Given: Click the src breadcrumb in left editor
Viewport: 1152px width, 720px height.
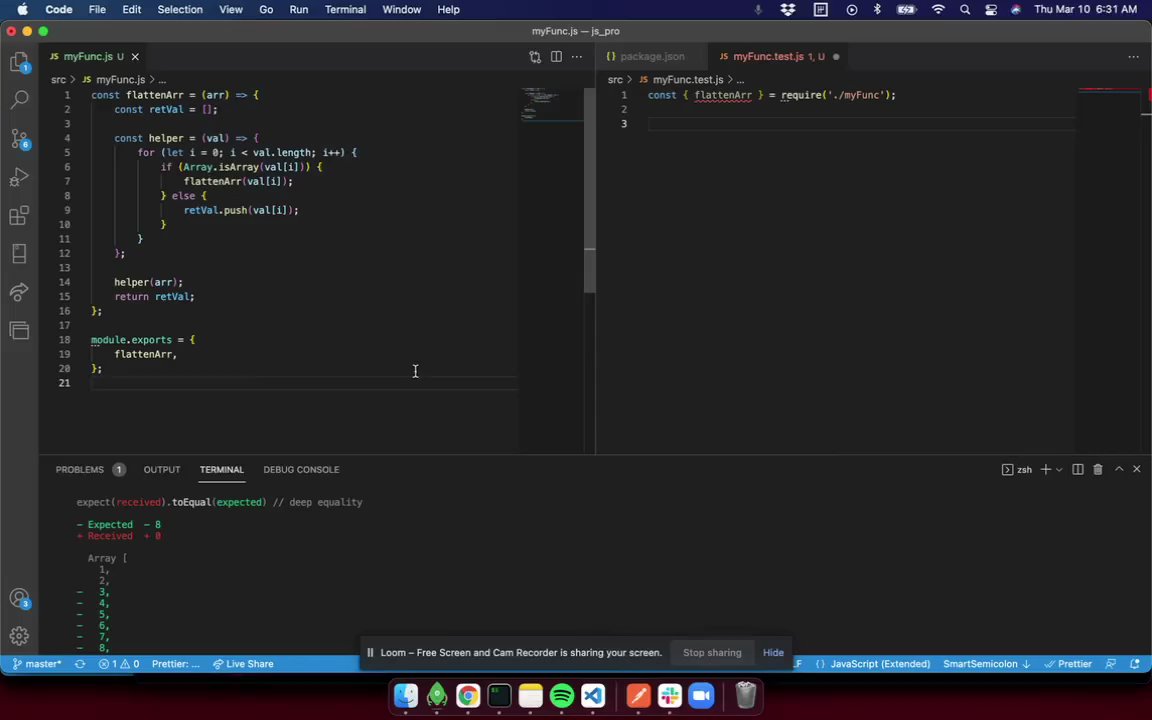Looking at the screenshot, I should click(58, 79).
